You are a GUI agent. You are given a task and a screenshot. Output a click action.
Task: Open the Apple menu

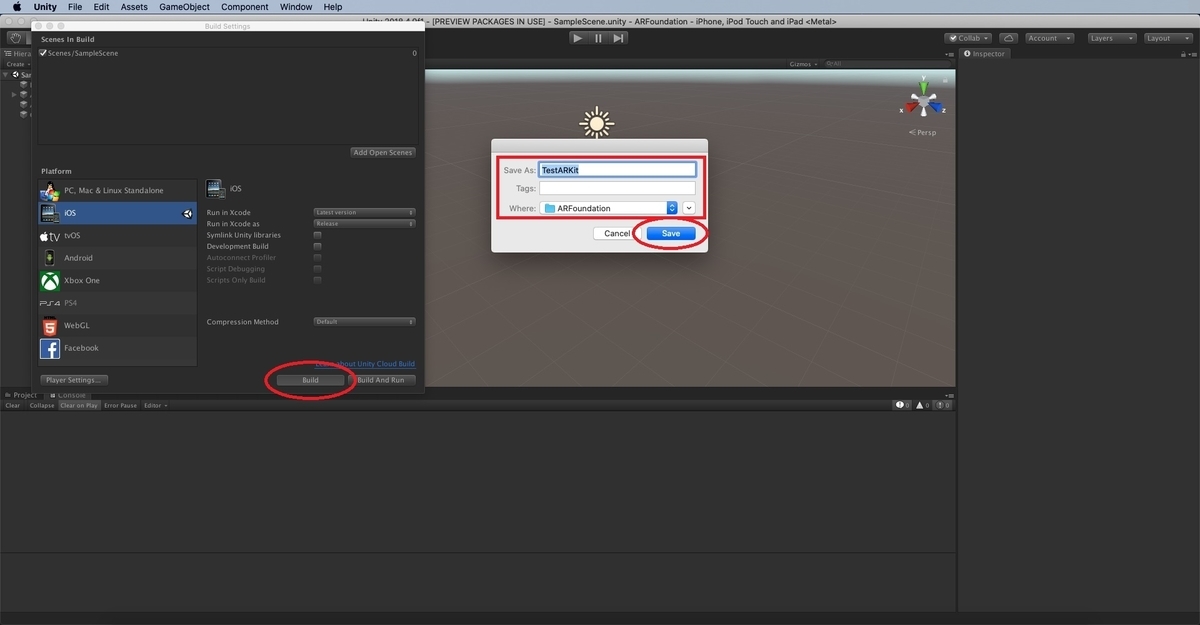tap(17, 7)
